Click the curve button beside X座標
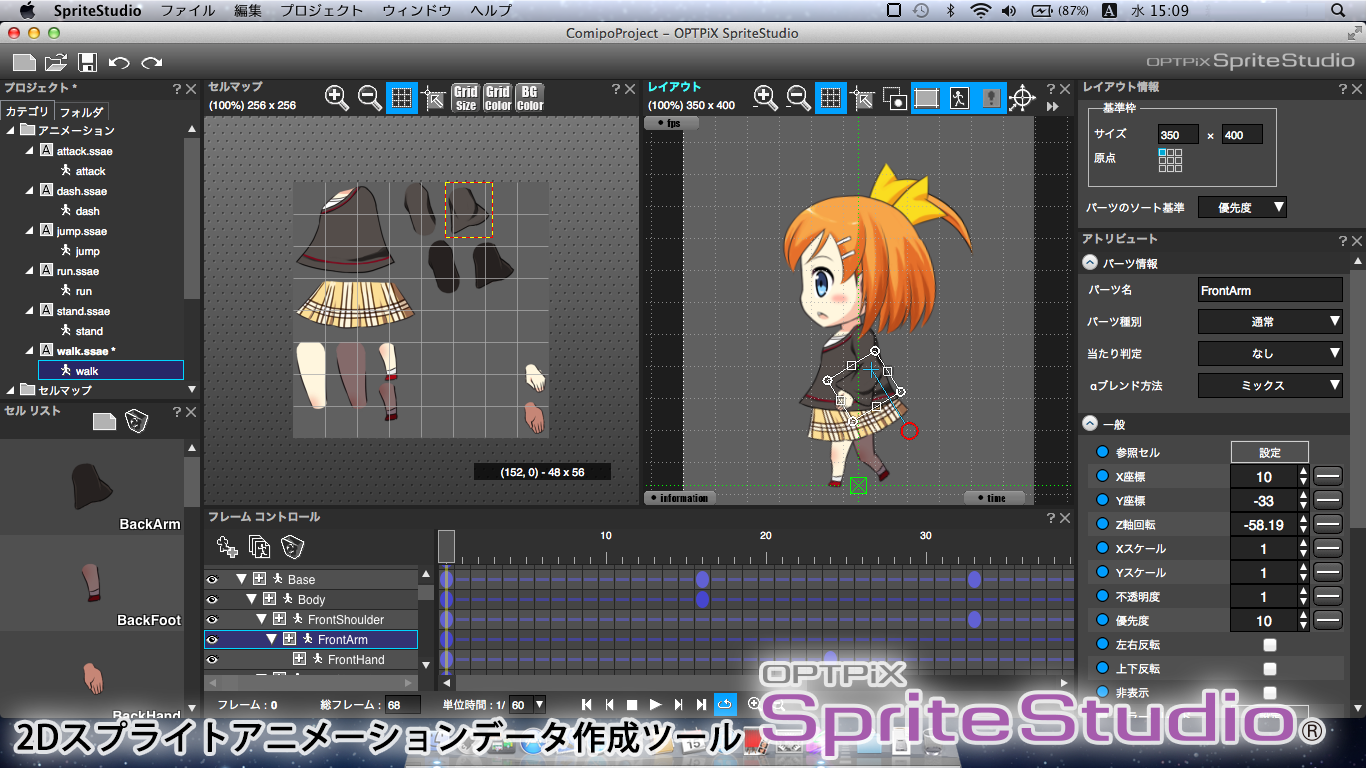 click(x=1327, y=477)
